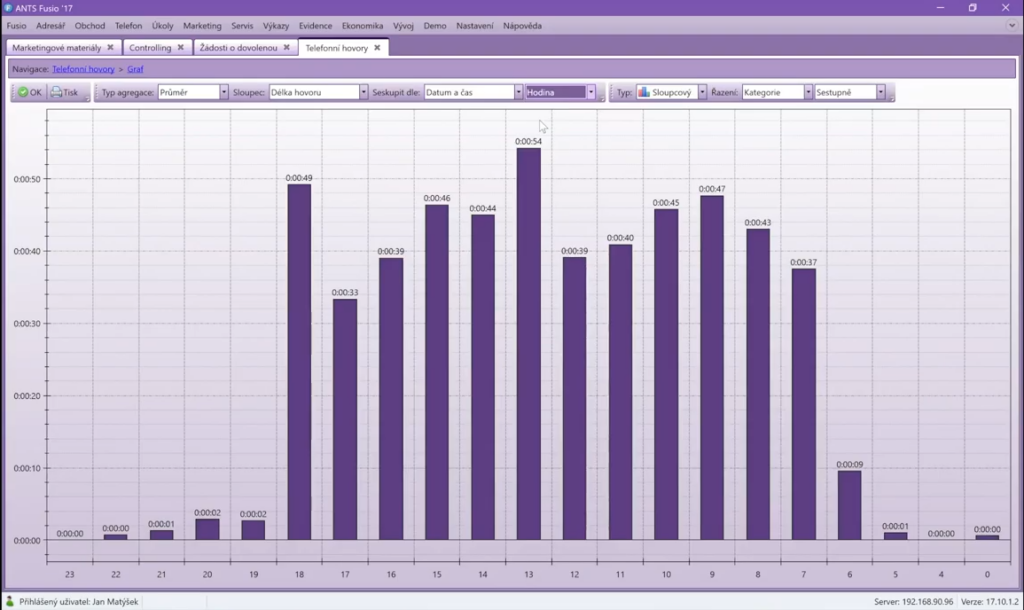Close the Žádosti o dovolenou tab
Image resolution: width=1024 pixels, height=610 pixels.
tap(287, 47)
